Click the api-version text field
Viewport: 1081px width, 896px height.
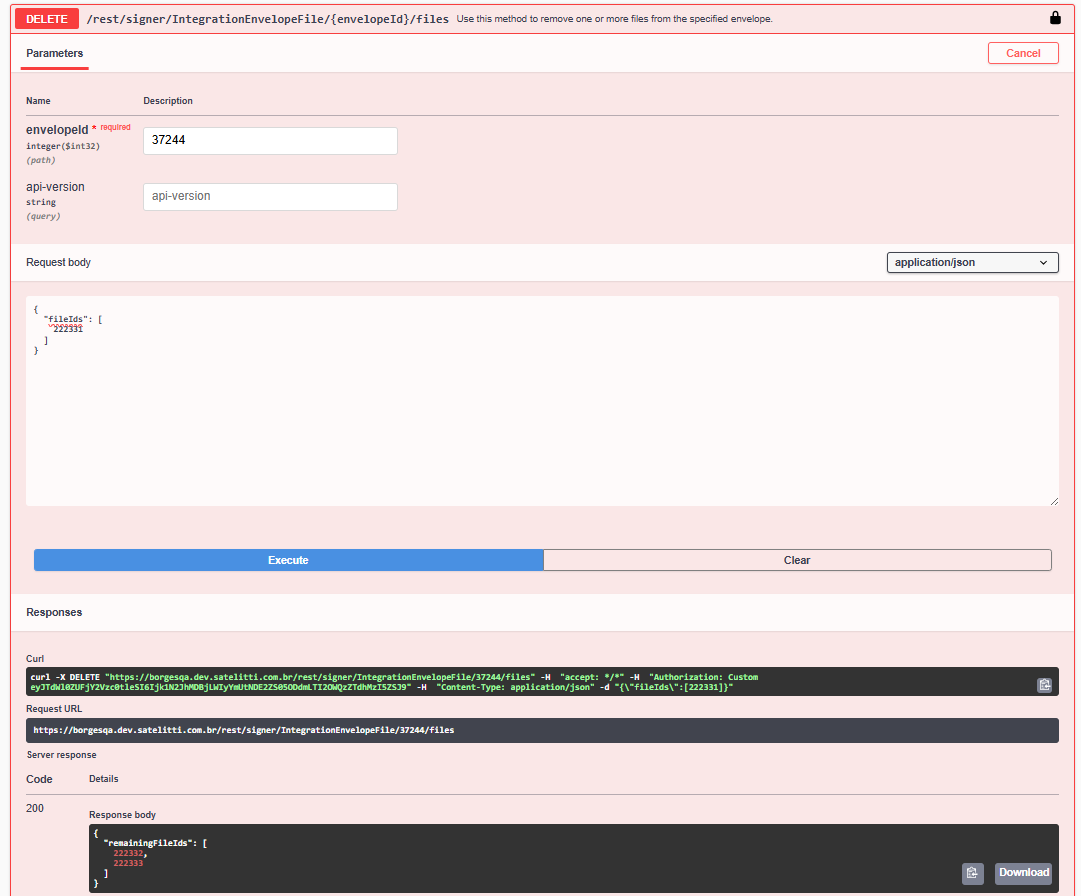pos(270,197)
